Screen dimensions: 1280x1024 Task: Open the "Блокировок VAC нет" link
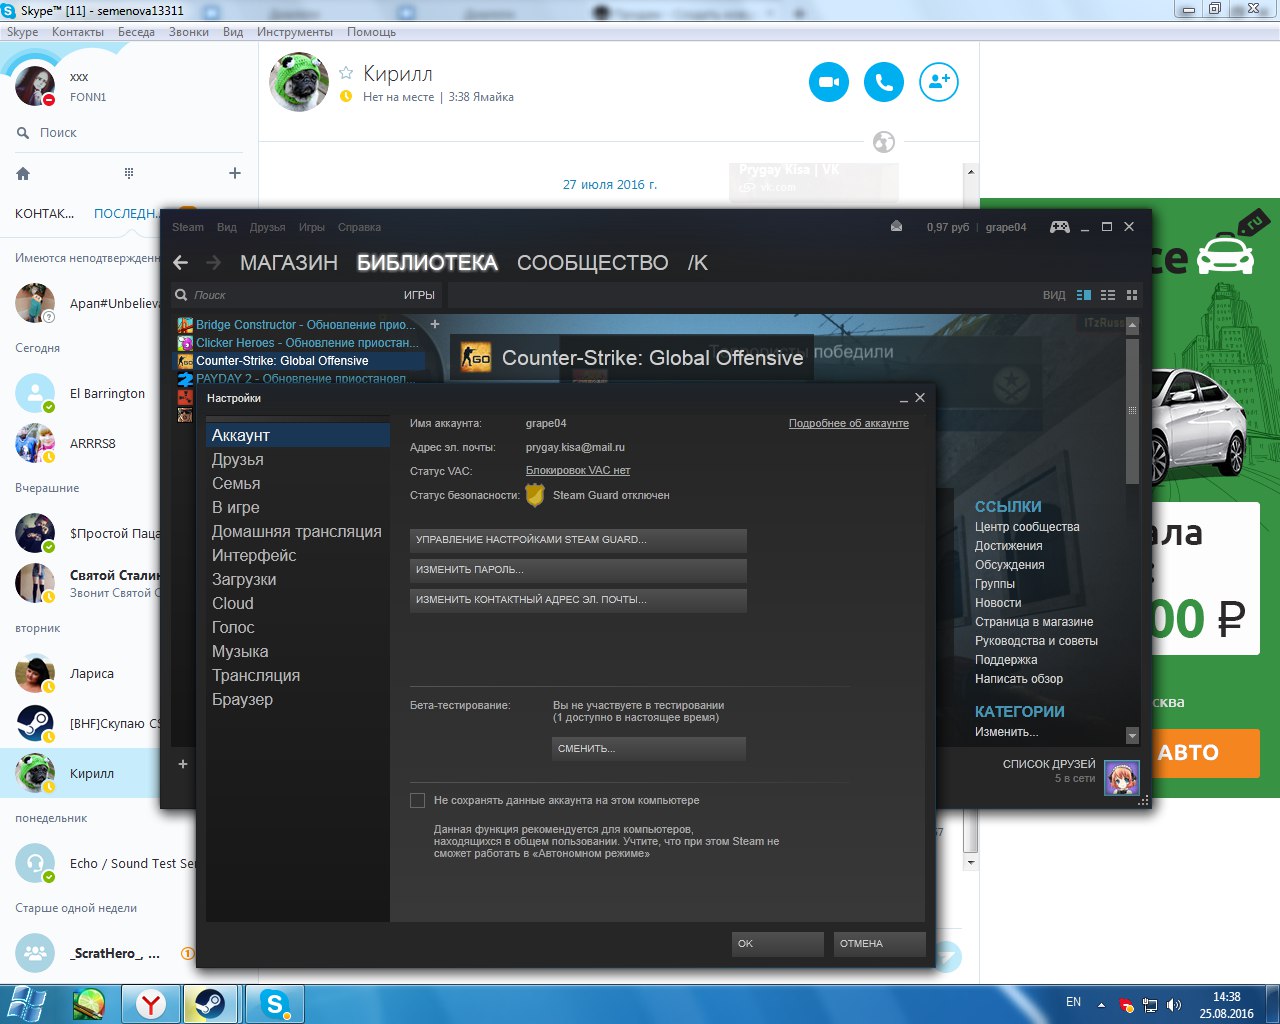click(578, 470)
